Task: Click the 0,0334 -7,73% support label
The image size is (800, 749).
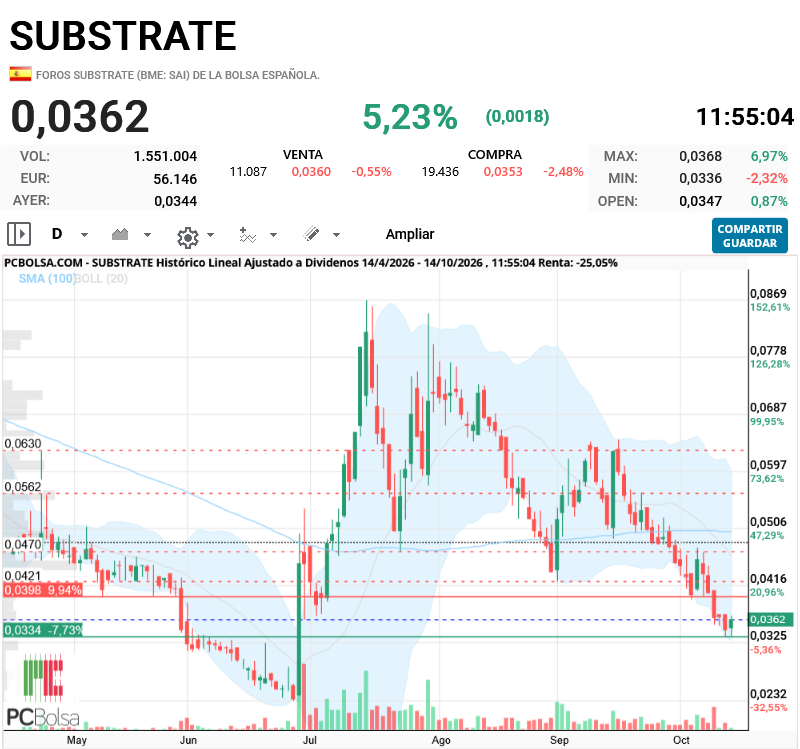Action: 43,630
